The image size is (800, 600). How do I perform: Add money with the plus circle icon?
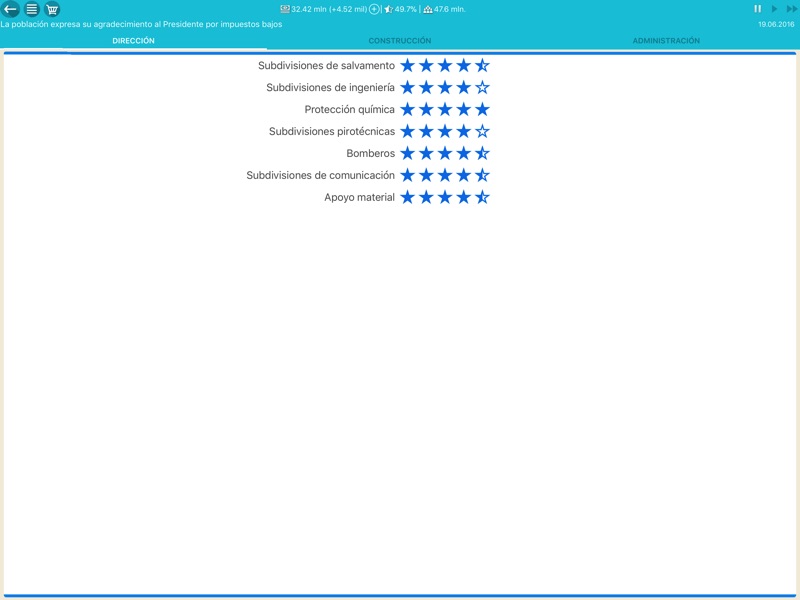click(x=374, y=9)
